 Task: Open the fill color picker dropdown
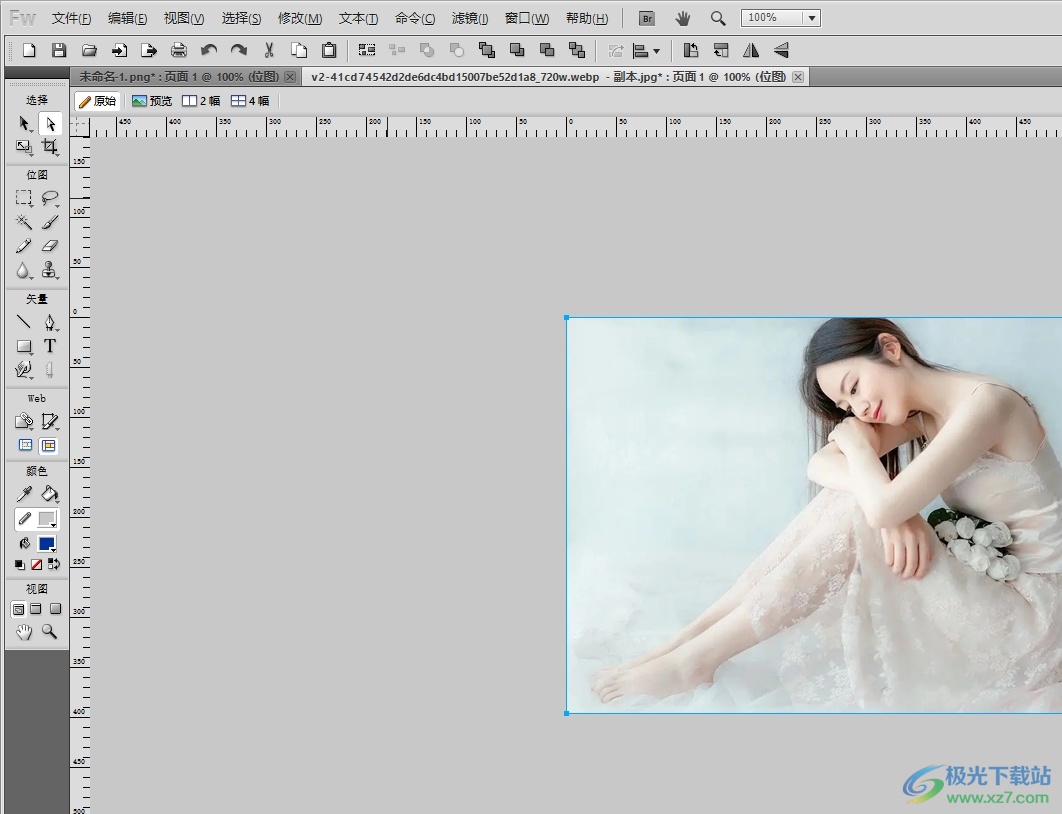click(x=47, y=544)
